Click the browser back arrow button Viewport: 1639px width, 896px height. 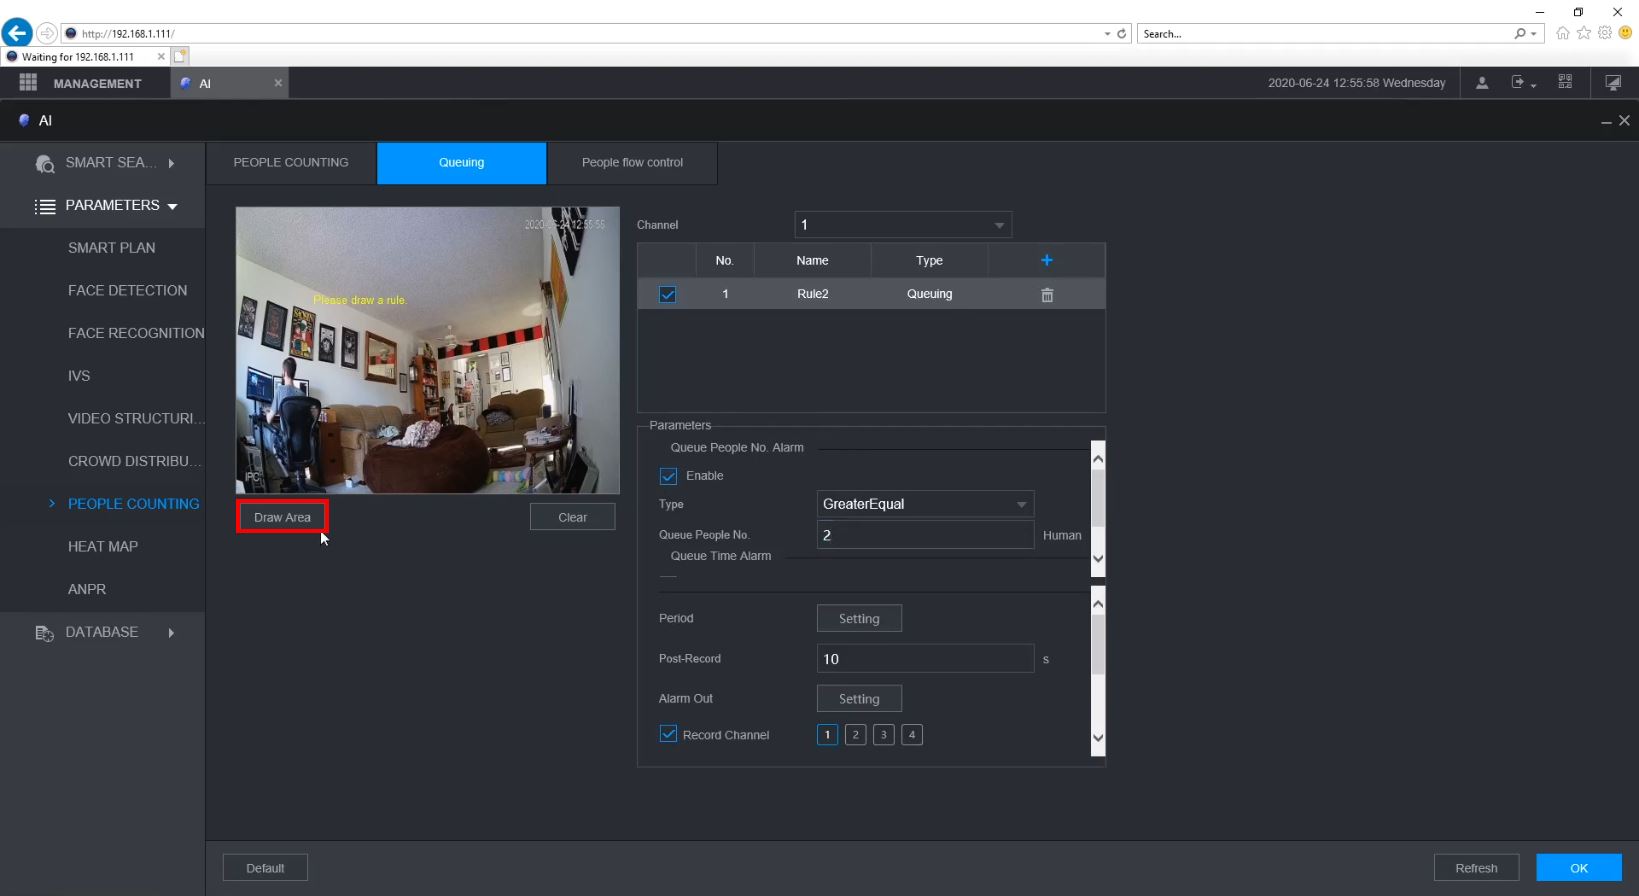tap(17, 33)
